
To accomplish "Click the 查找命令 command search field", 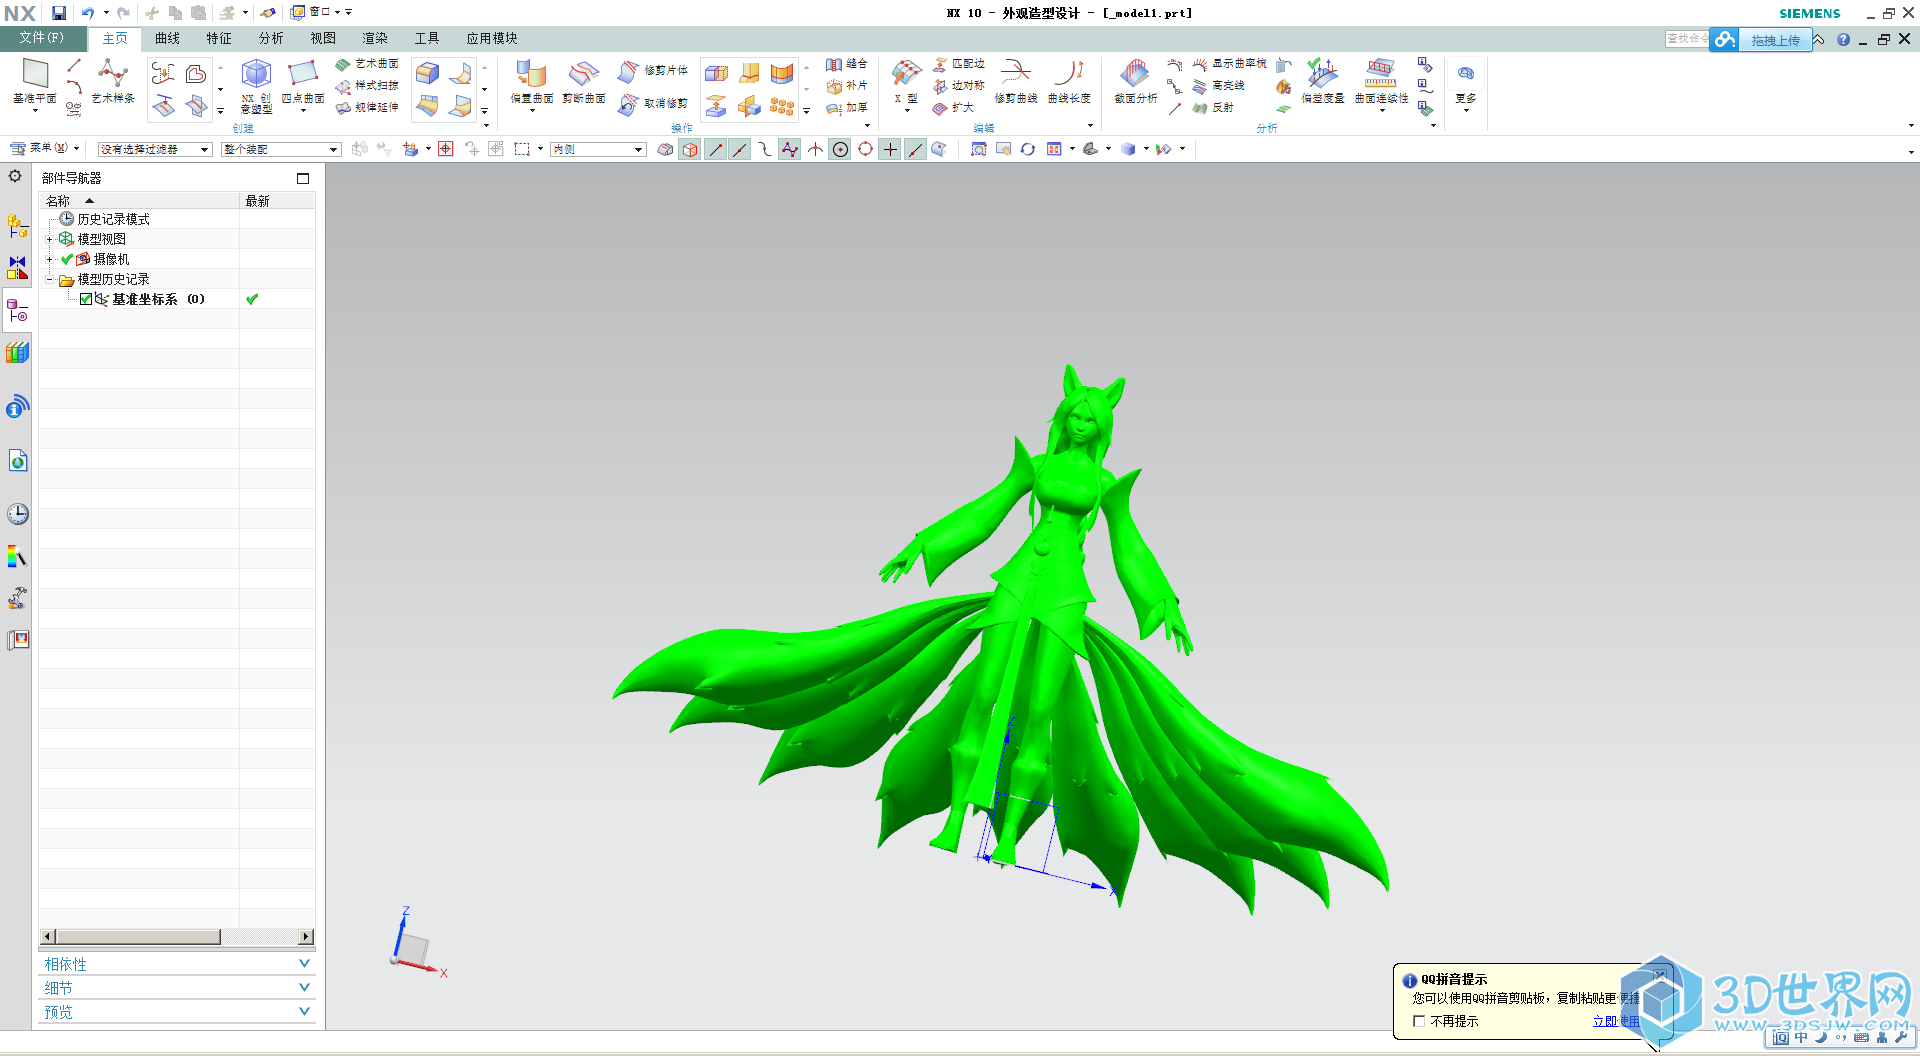I will (x=1687, y=38).
